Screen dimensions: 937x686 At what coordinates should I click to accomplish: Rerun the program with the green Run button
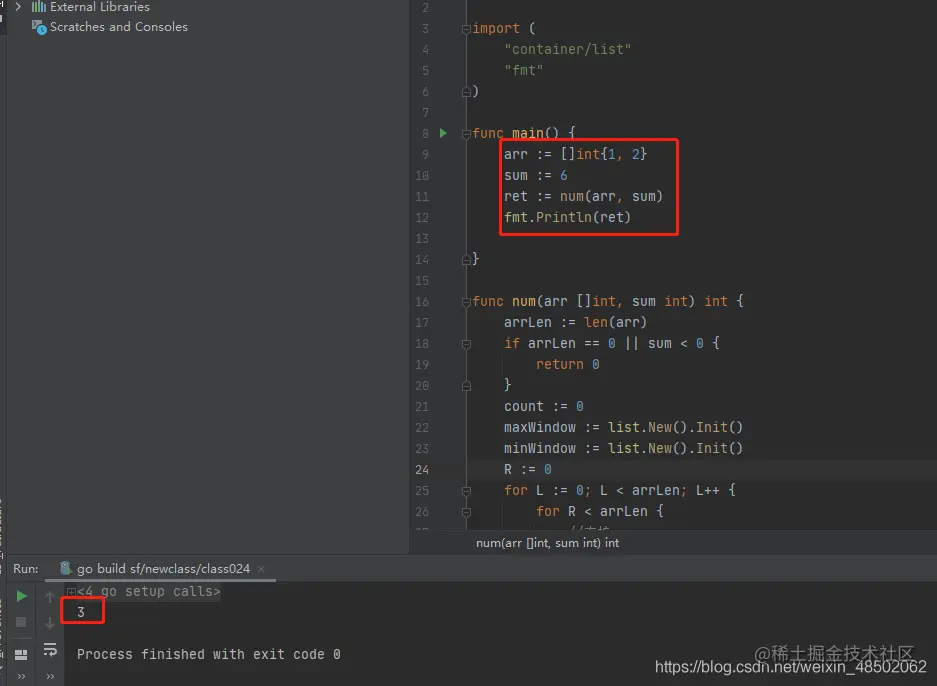22,596
